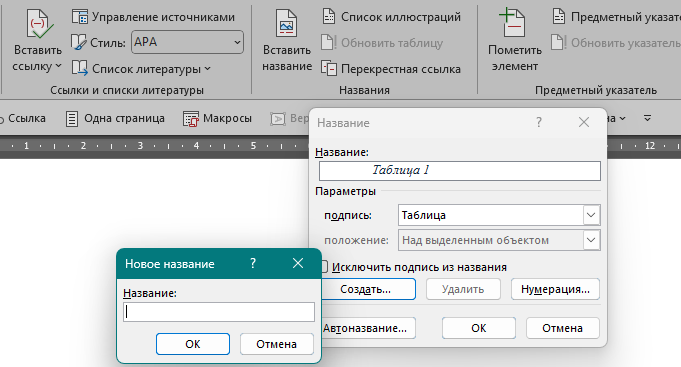Click OK in the Название dialog
This screenshot has height=367, width=681.
[479, 328]
